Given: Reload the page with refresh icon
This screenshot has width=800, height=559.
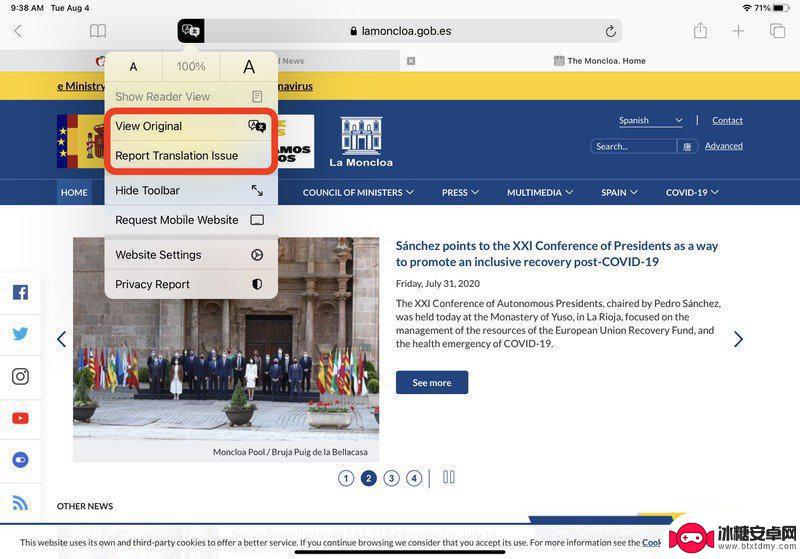Looking at the screenshot, I should [610, 31].
